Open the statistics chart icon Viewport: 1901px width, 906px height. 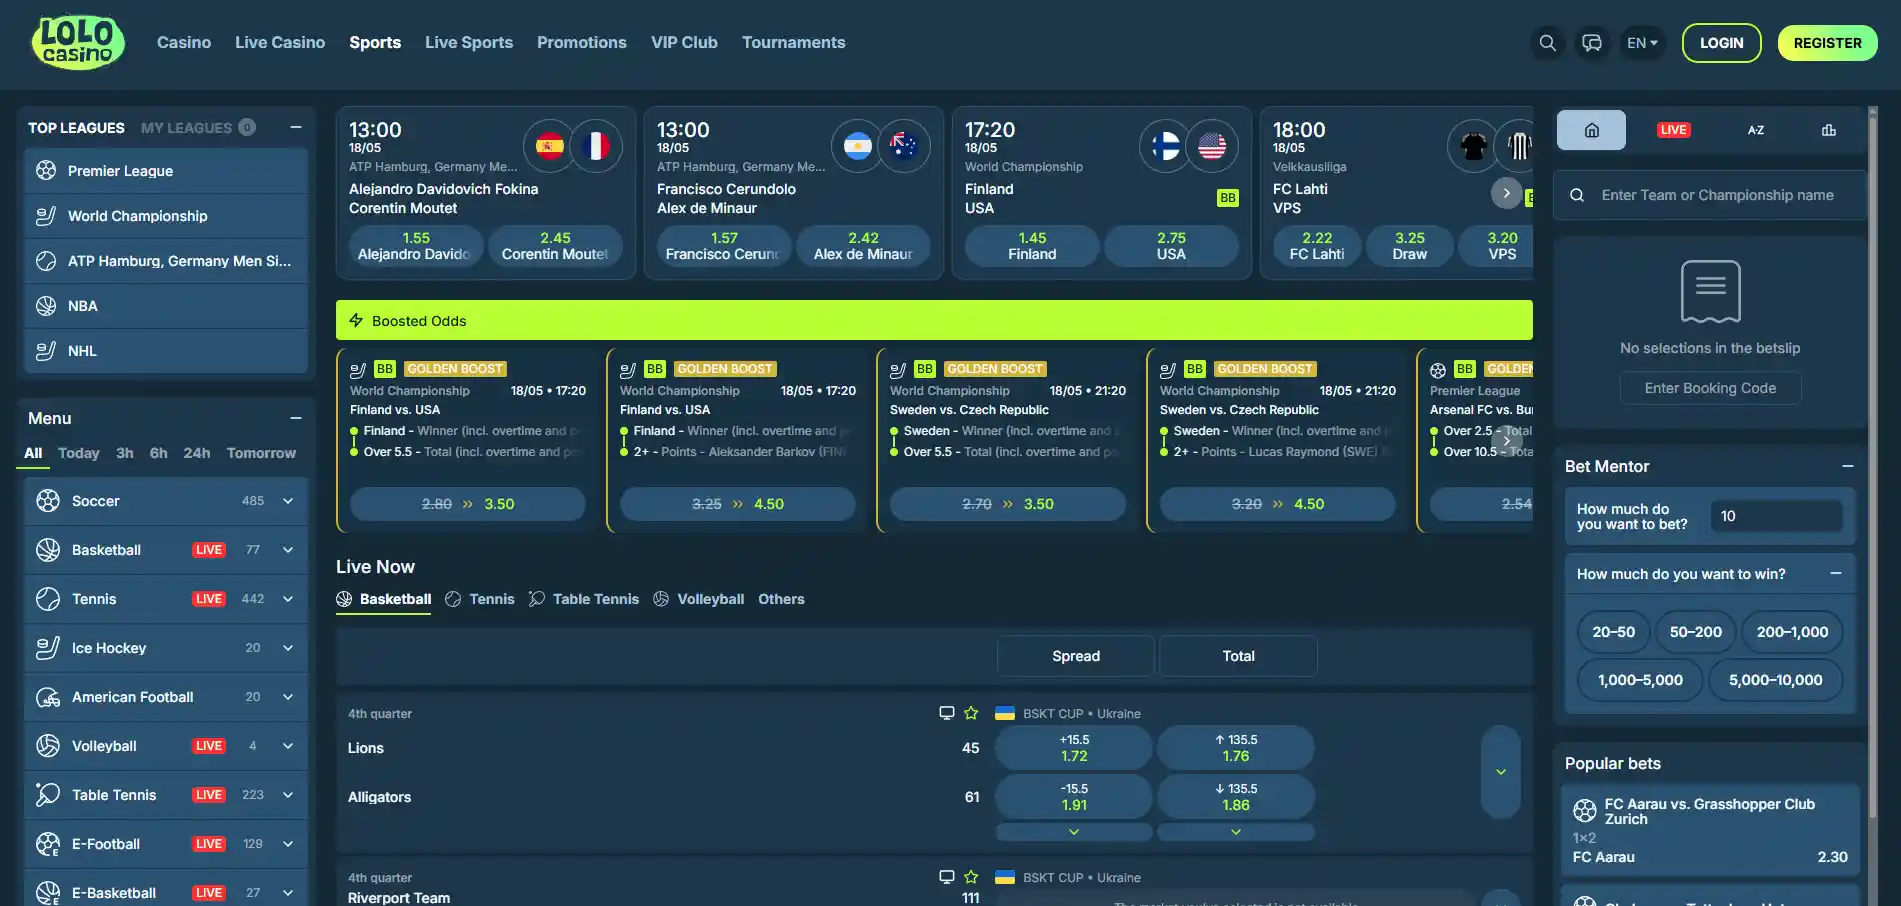pos(1829,130)
